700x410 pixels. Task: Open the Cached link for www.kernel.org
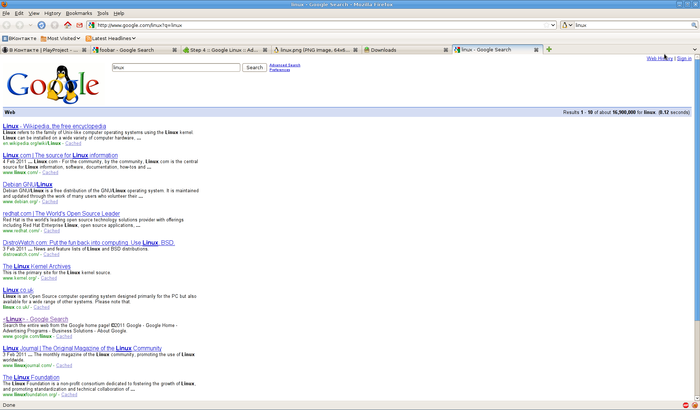(x=49, y=278)
